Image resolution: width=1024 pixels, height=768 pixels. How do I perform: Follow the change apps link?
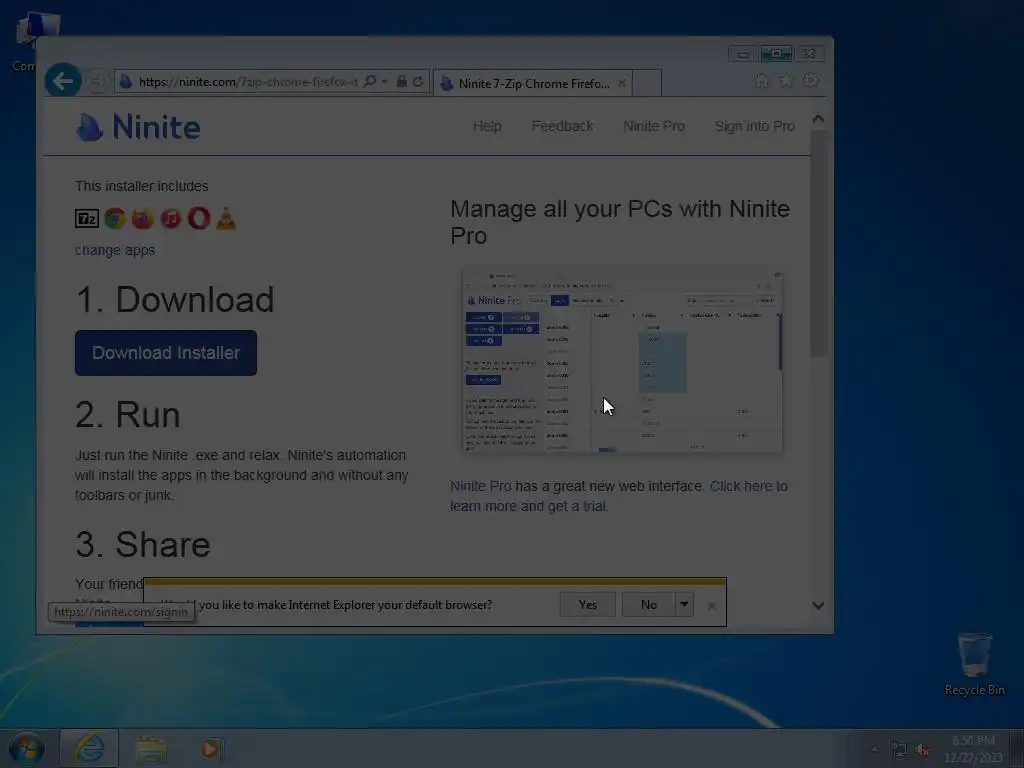click(x=115, y=250)
